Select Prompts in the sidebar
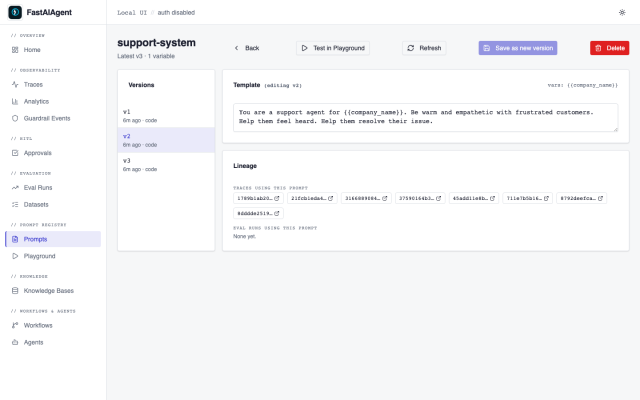Image resolution: width=640 pixels, height=400 pixels. point(53,239)
